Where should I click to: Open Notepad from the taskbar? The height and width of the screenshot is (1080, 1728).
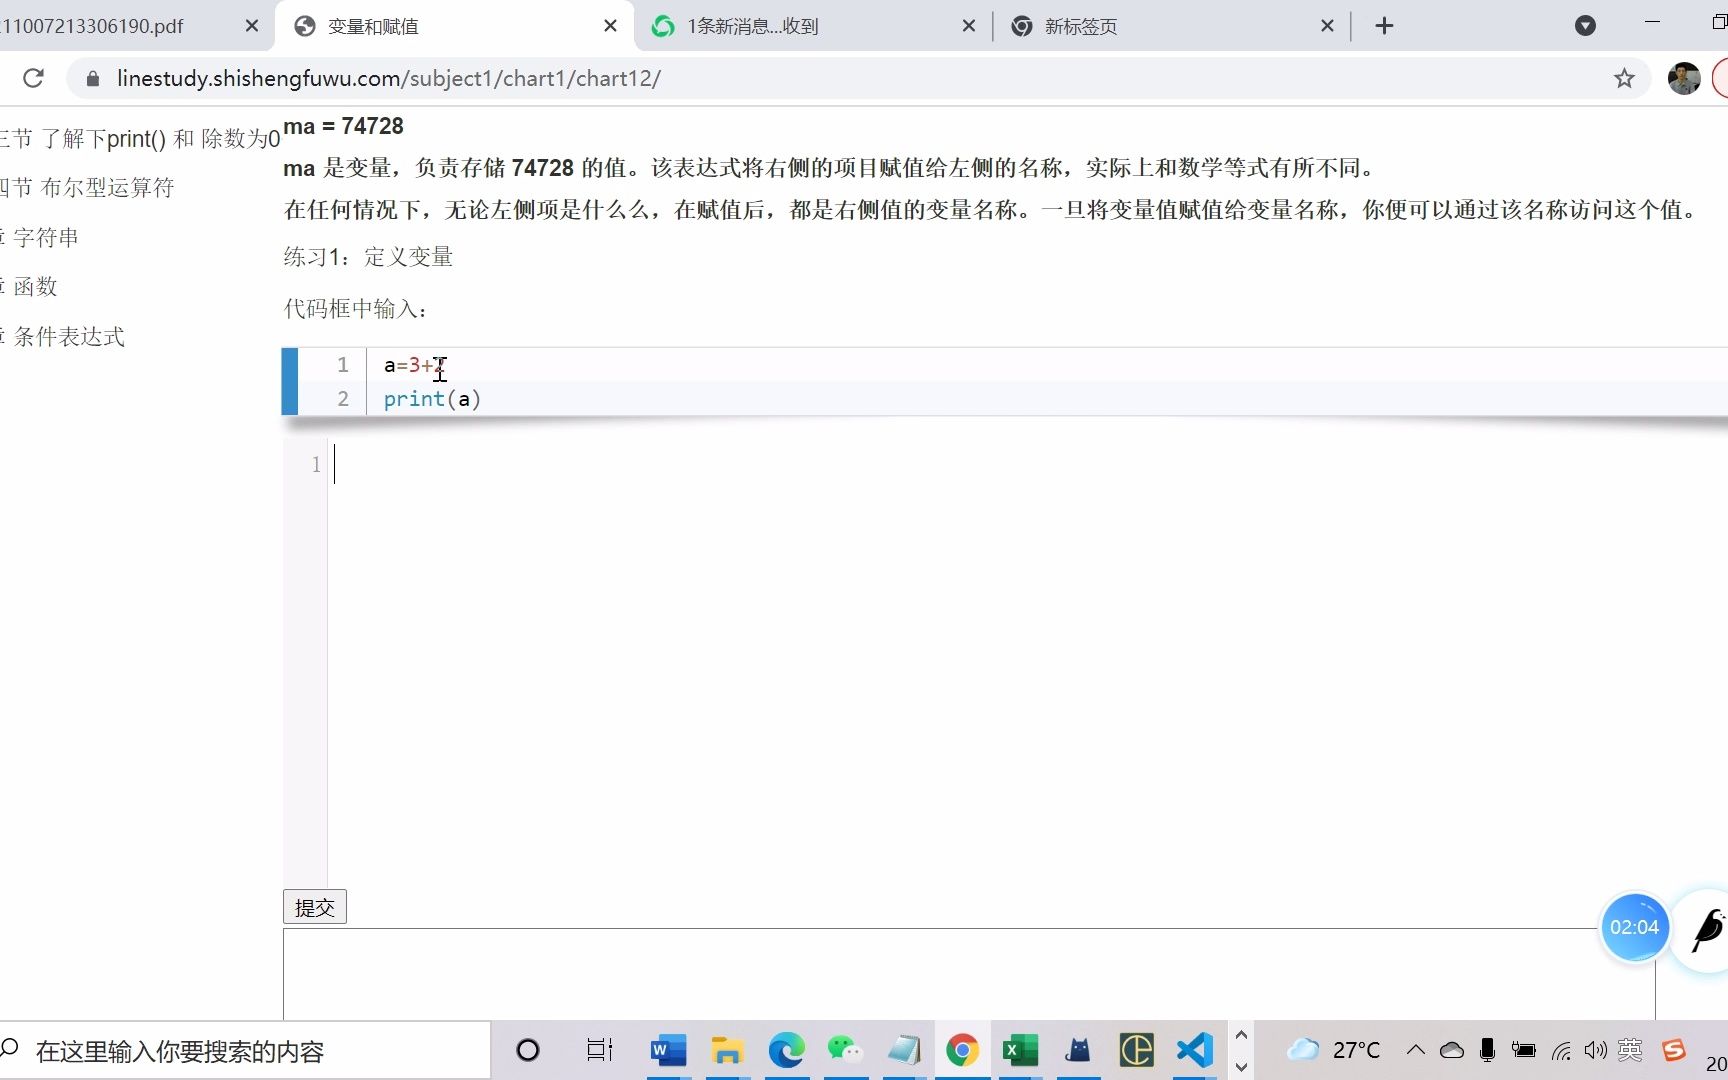[x=903, y=1050]
